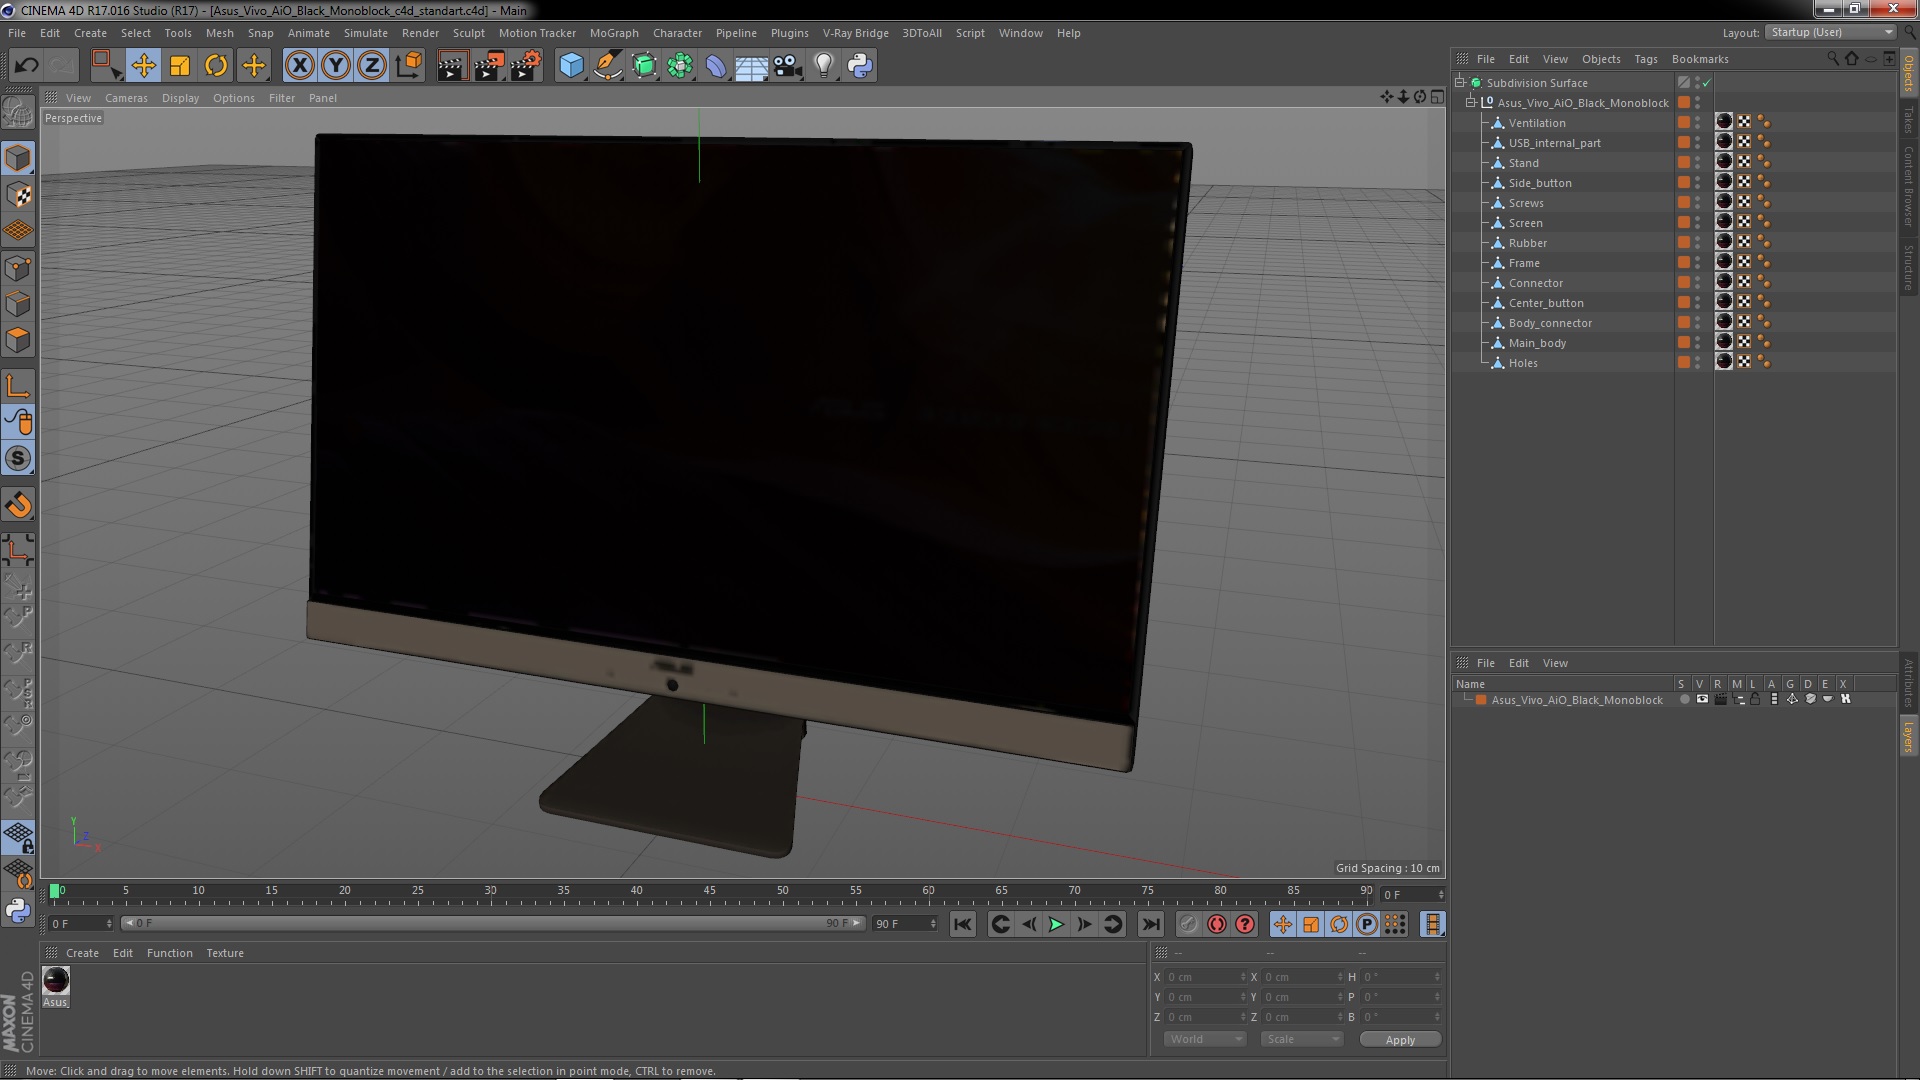This screenshot has height=1080, width=1920.
Task: Add Cube primitive object
Action: 571,66
